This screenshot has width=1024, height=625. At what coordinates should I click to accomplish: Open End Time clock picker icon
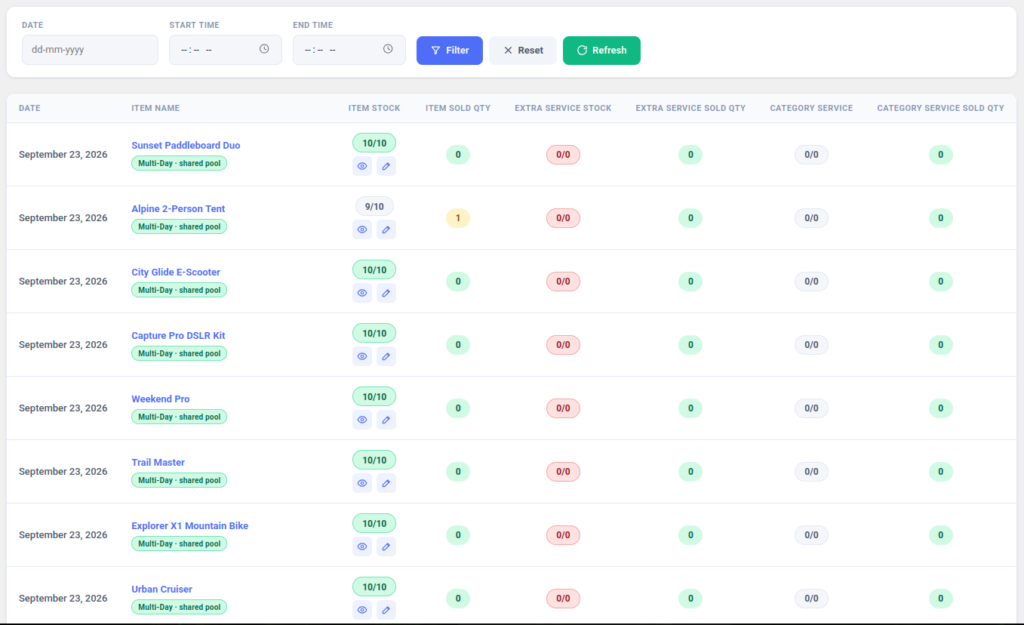[x=388, y=49]
